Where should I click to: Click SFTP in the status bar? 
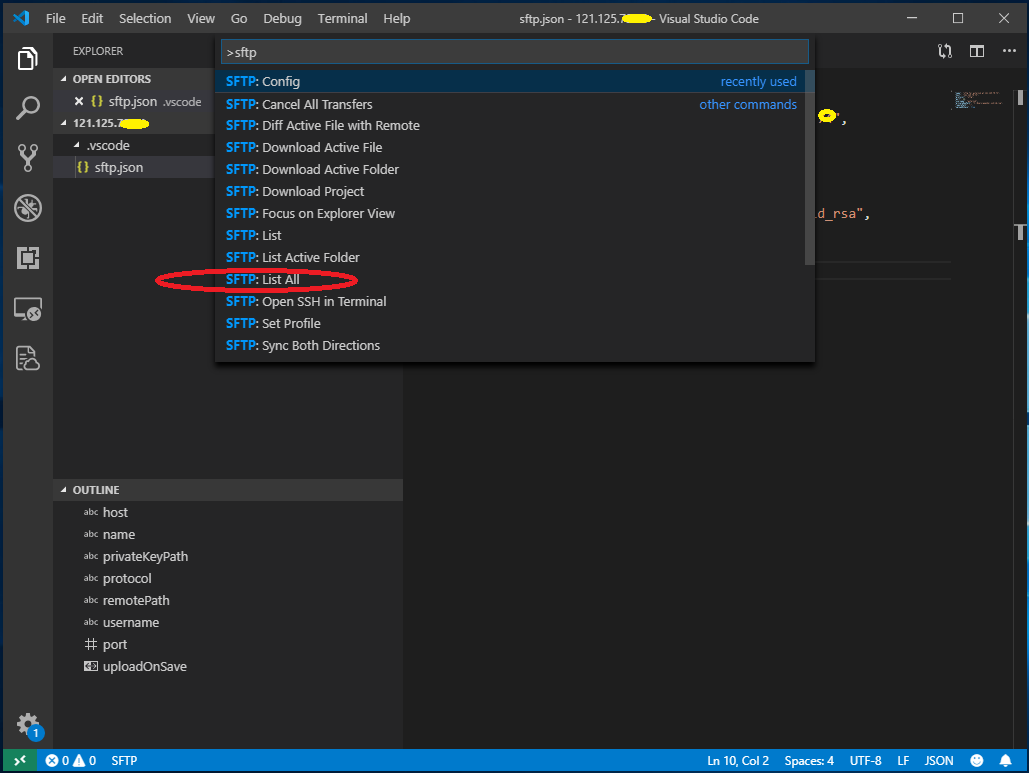coord(124,761)
